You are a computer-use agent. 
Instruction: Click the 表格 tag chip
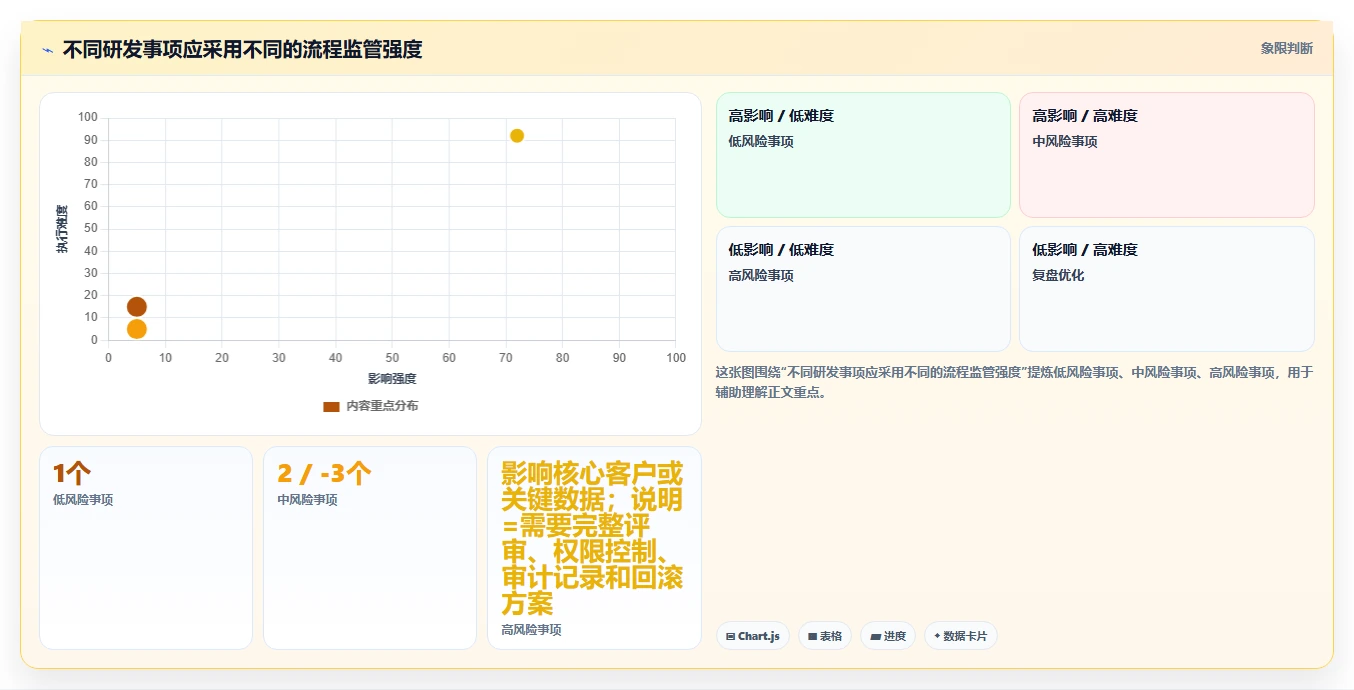pyautogui.click(x=825, y=636)
